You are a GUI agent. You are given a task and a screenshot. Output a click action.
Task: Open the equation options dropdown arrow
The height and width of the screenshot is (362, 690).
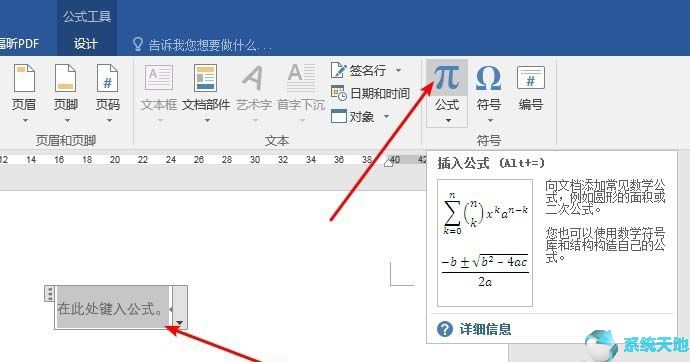(x=180, y=323)
